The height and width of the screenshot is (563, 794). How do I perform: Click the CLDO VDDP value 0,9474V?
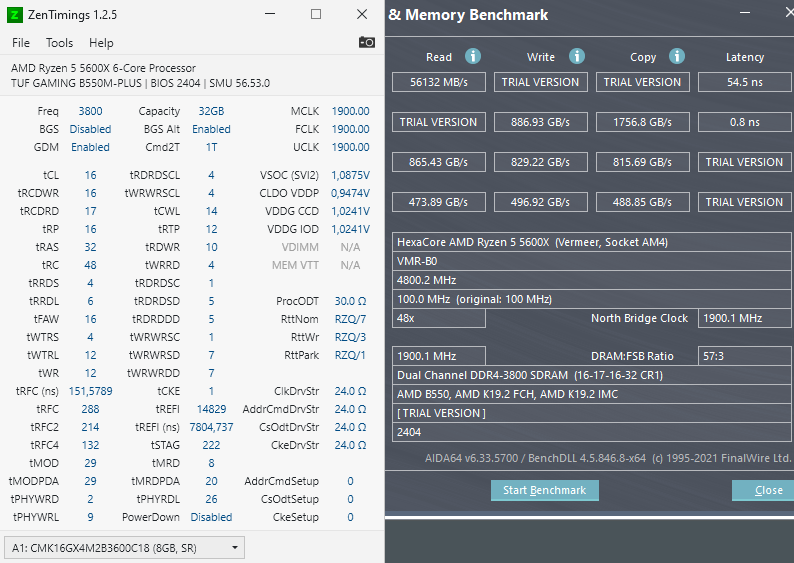tap(350, 193)
